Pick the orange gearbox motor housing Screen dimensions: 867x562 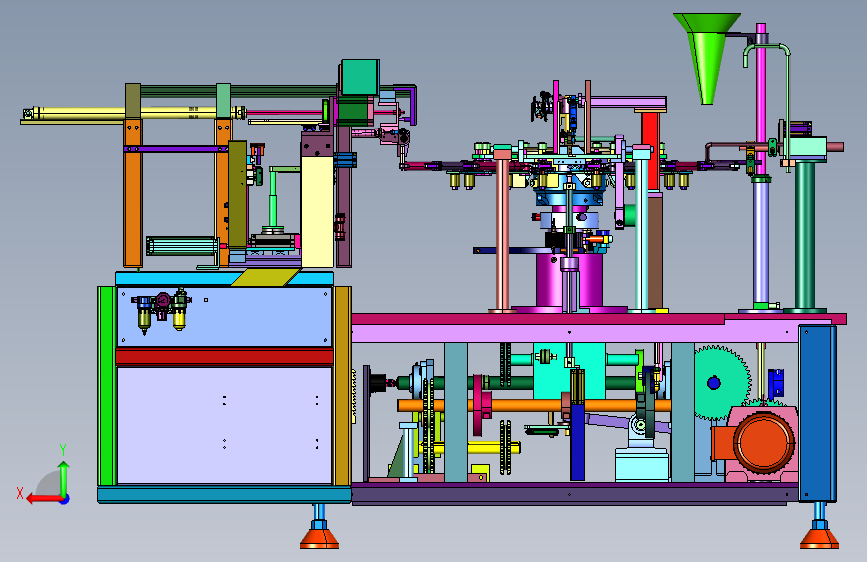coord(764,443)
